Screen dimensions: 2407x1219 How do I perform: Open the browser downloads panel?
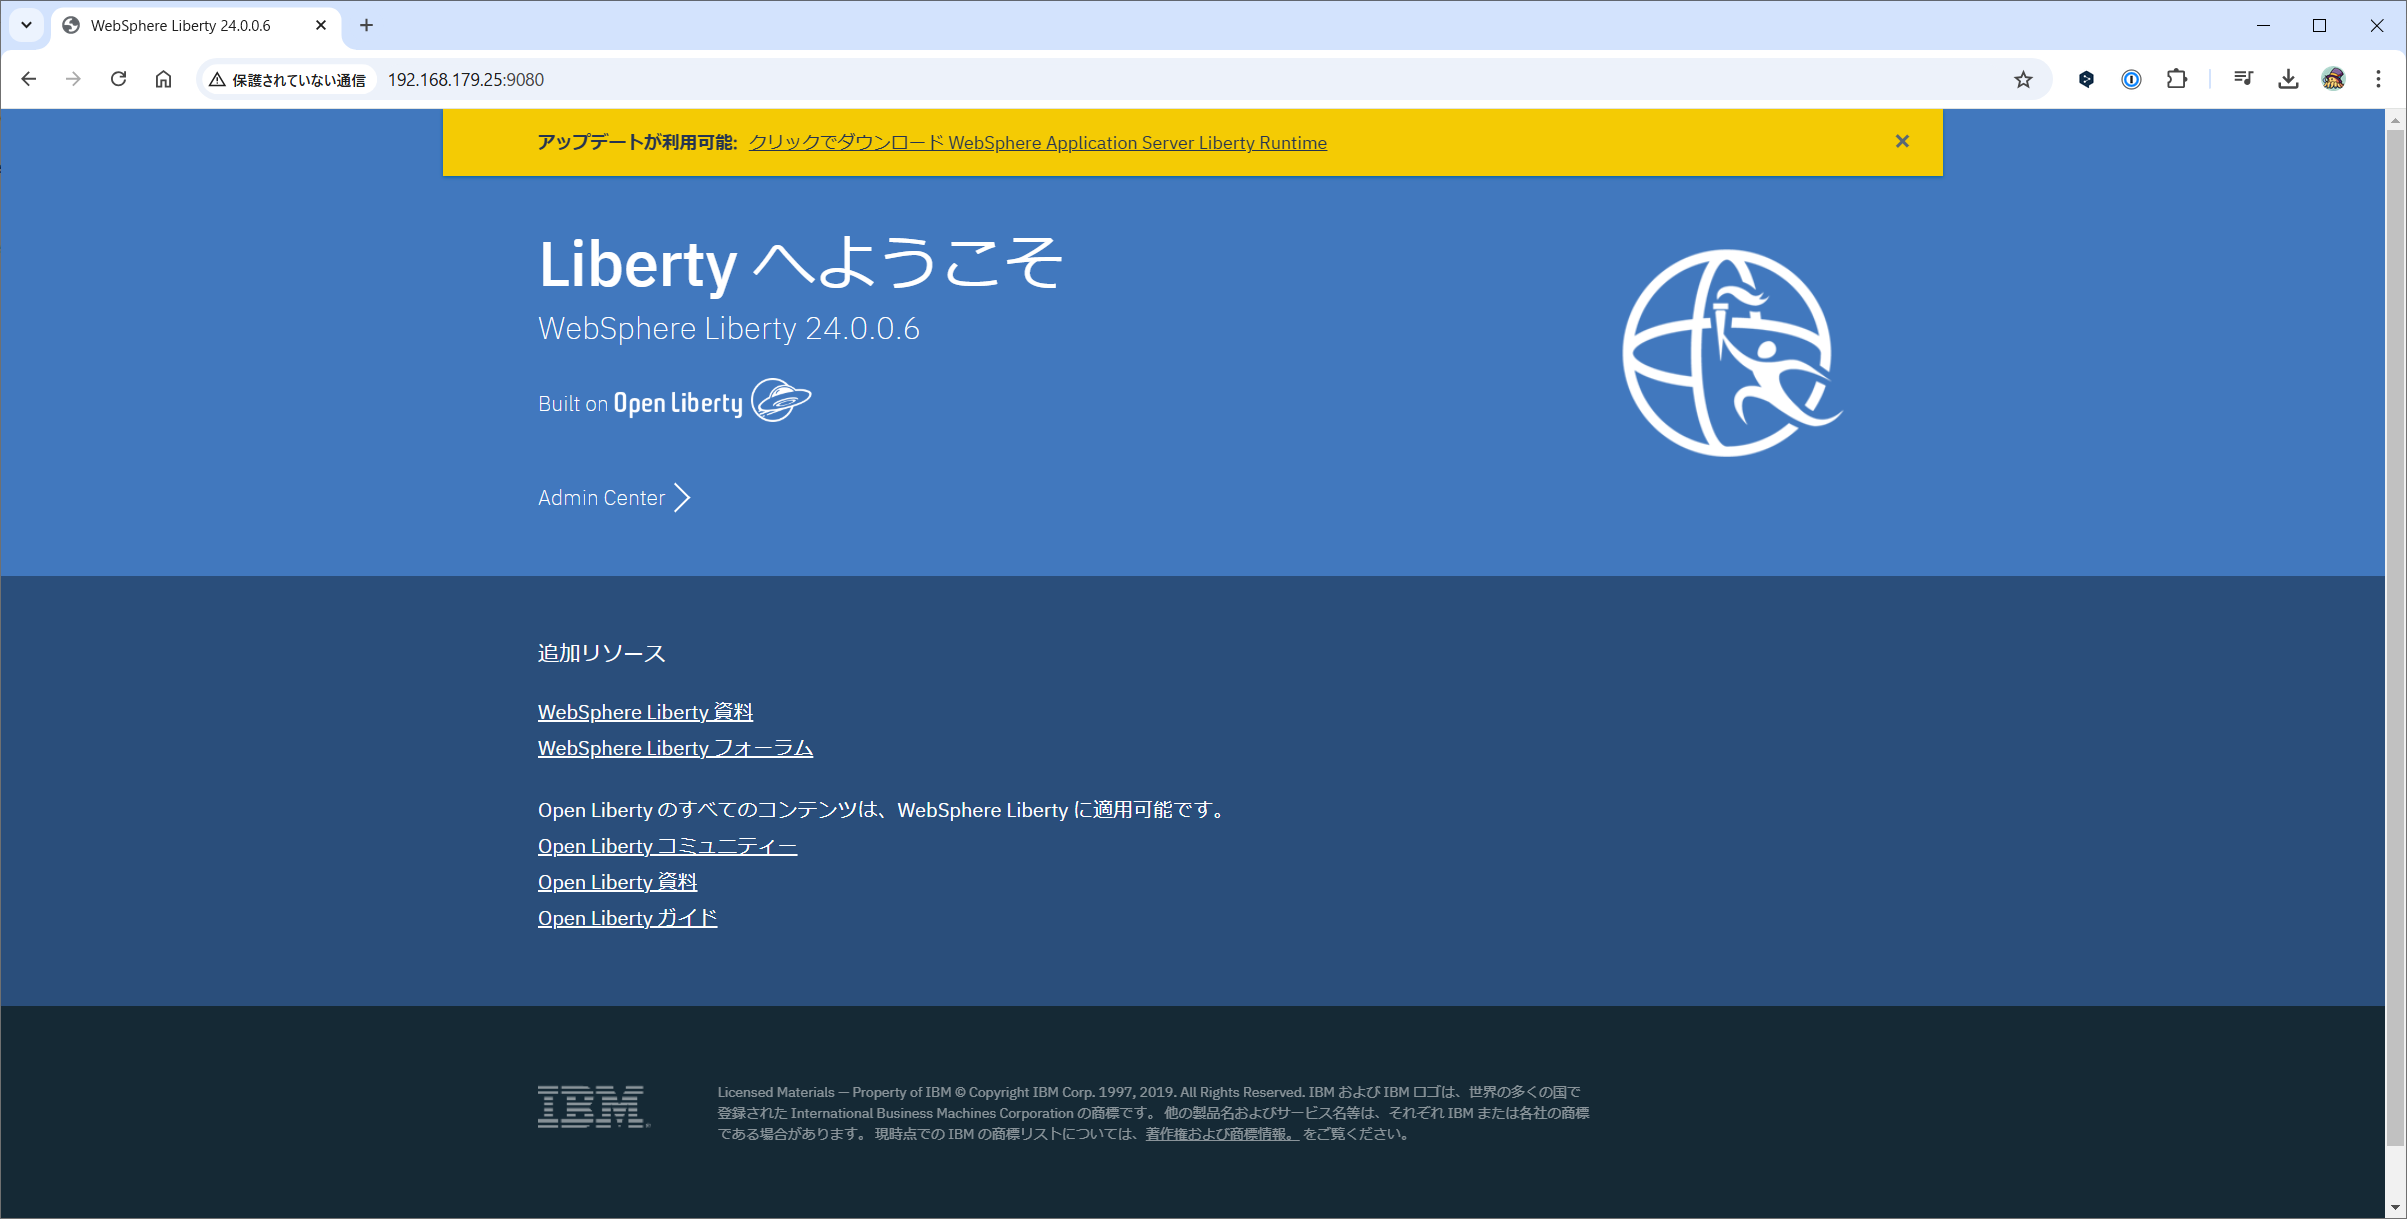tap(2287, 79)
